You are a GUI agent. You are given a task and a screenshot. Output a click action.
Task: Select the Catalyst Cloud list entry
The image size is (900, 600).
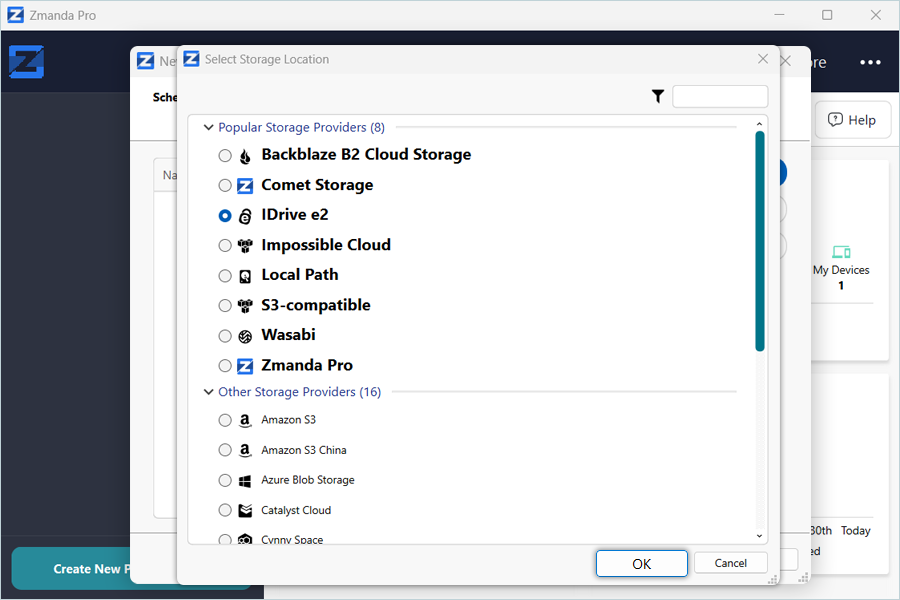click(296, 510)
